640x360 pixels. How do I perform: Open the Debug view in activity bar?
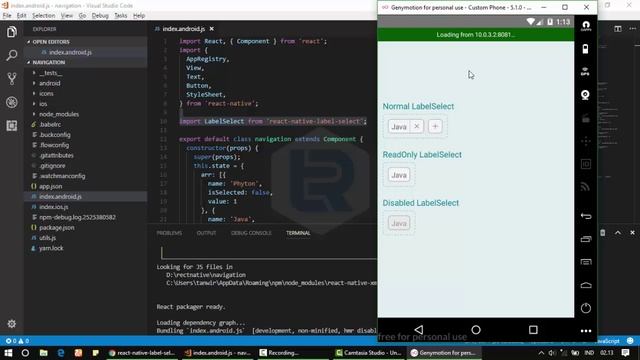pos(11,102)
